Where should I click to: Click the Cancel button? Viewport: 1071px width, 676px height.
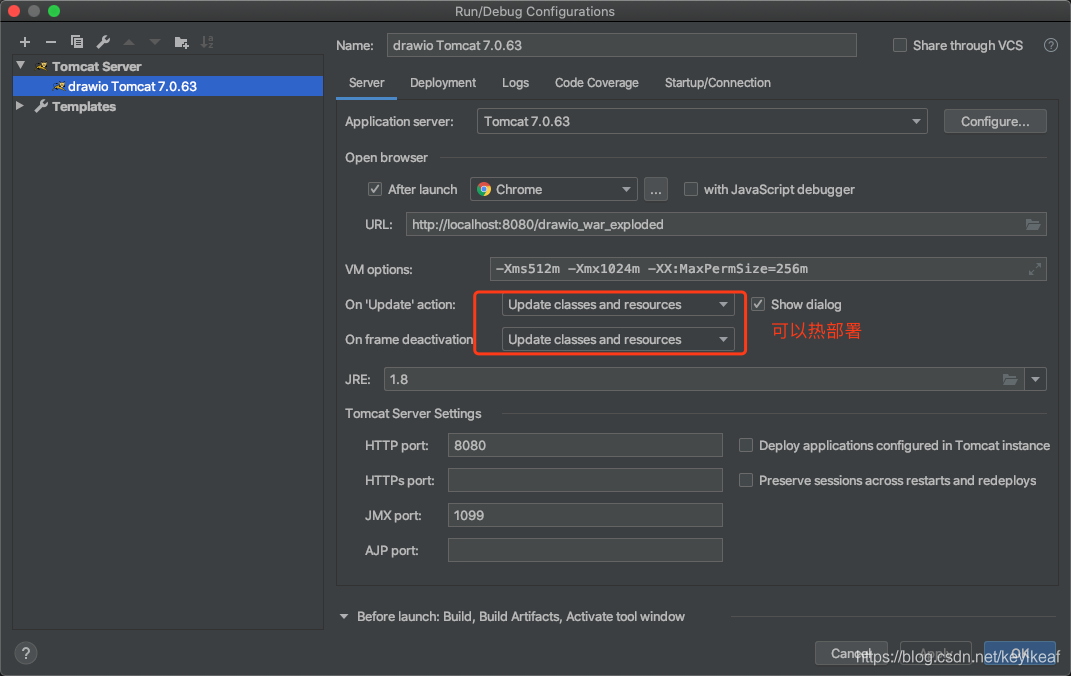851,653
